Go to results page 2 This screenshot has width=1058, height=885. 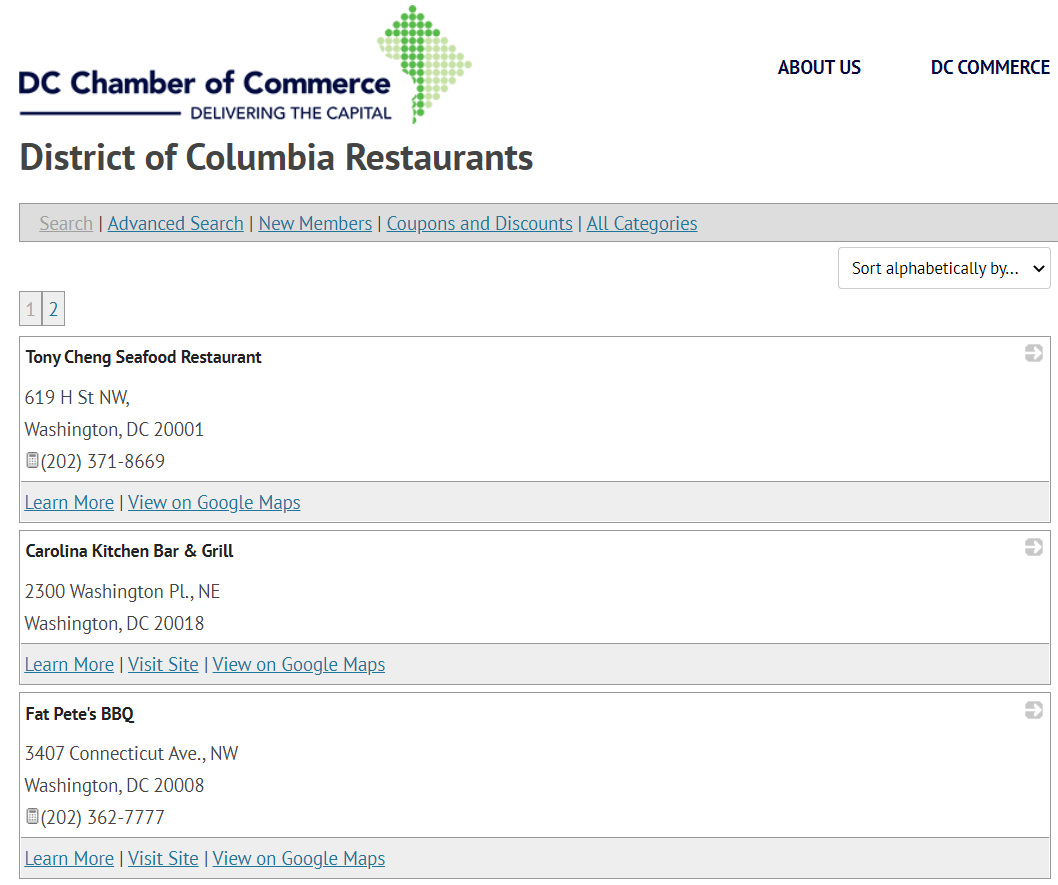click(54, 309)
